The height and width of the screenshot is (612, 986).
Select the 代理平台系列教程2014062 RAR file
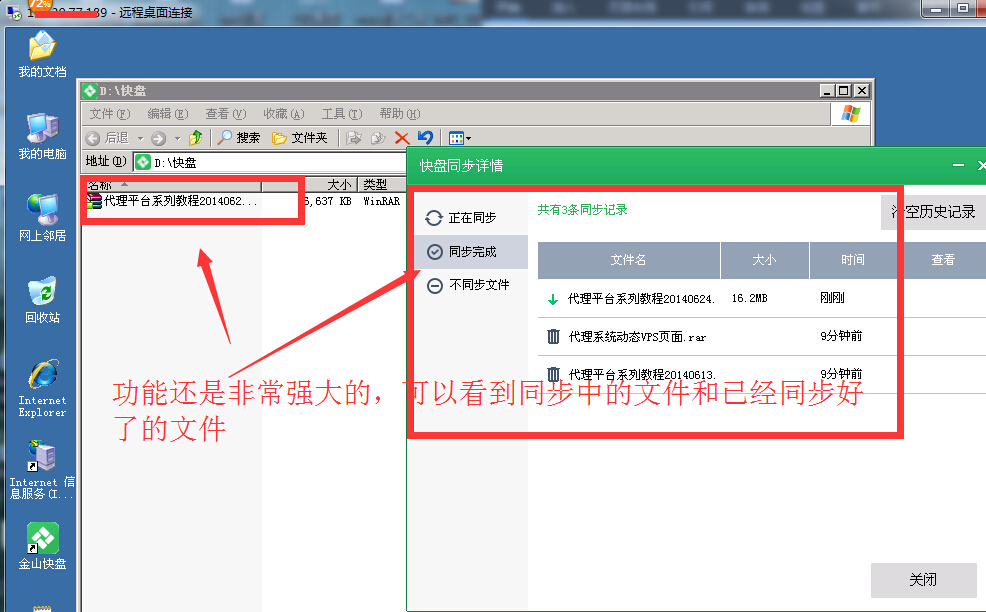click(x=172, y=201)
